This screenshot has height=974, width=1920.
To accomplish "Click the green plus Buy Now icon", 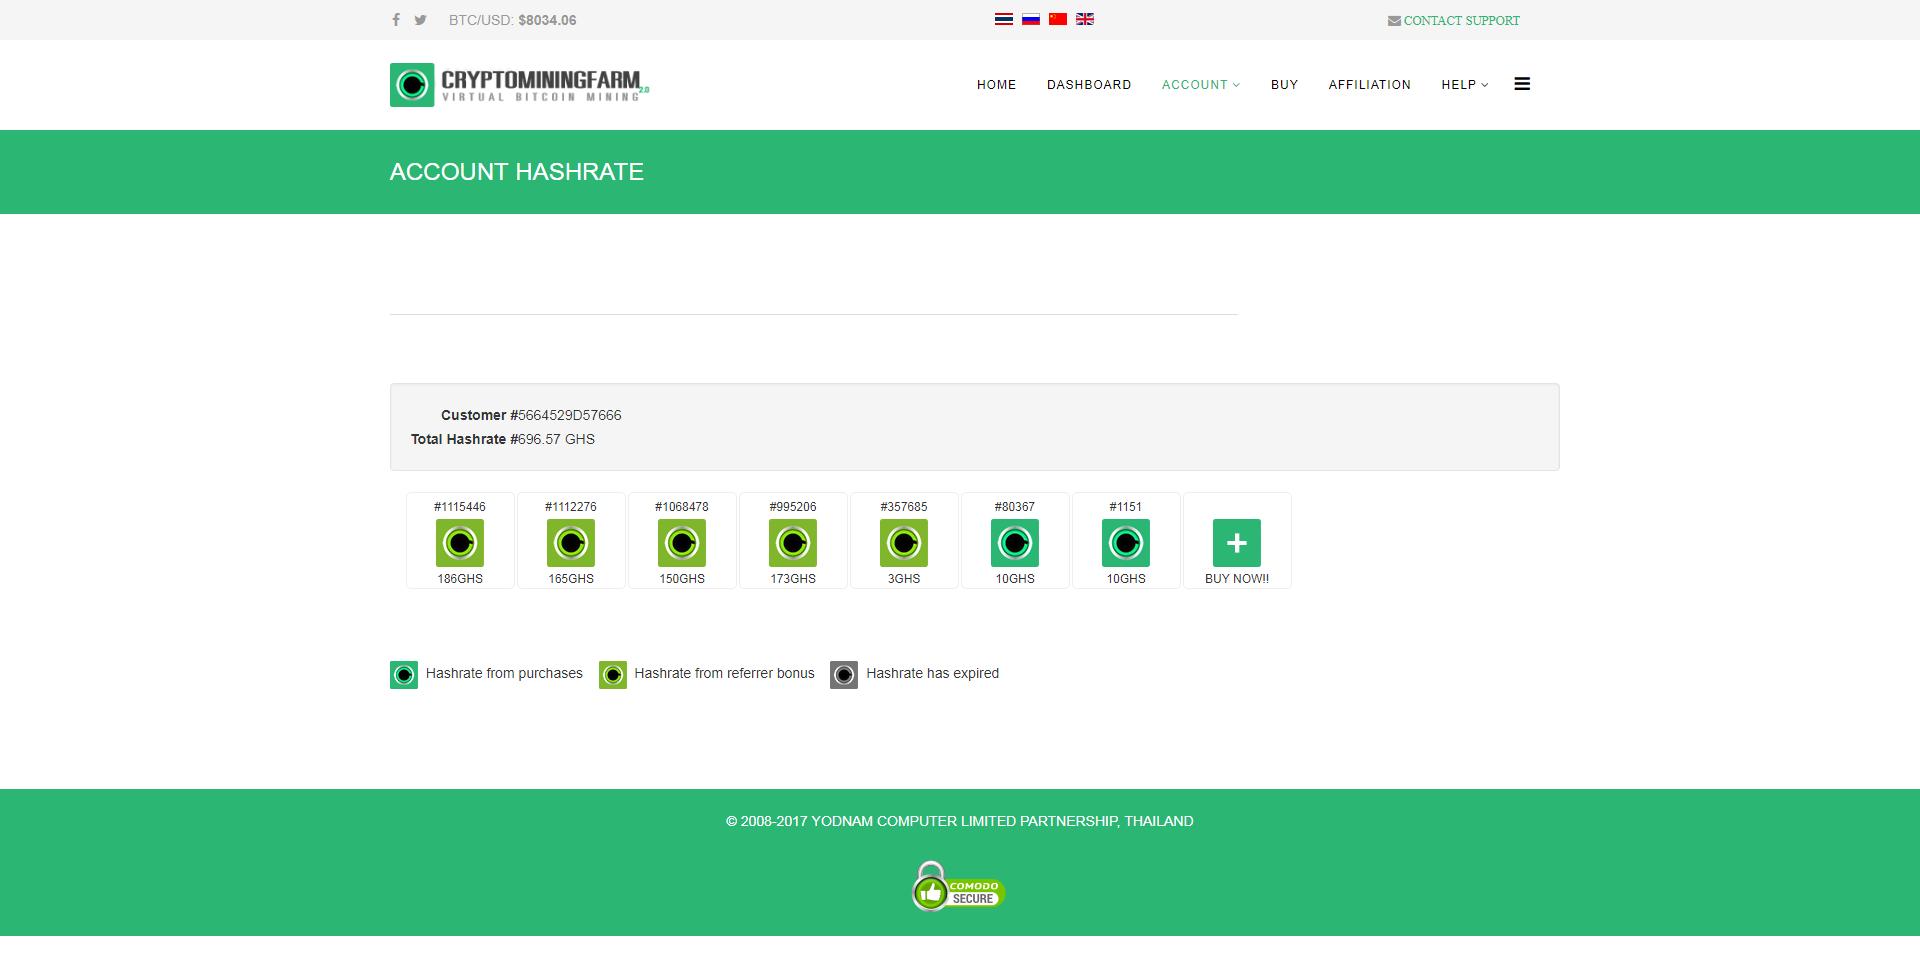I will tap(1236, 543).
